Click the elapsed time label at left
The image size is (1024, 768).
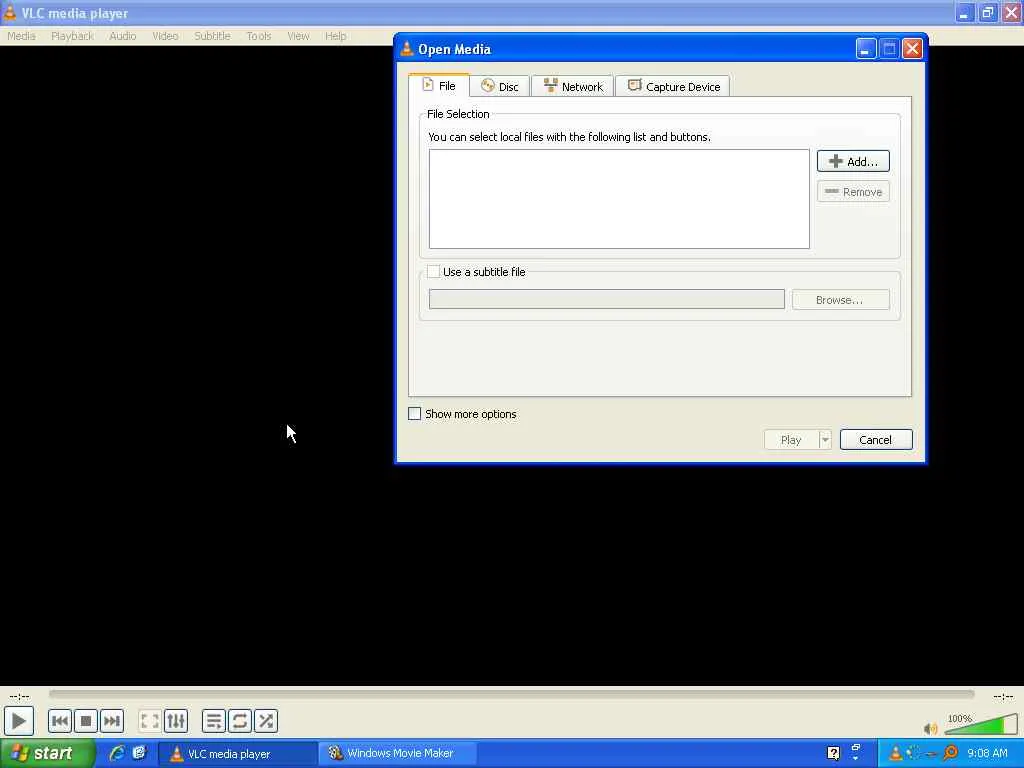pyautogui.click(x=20, y=696)
